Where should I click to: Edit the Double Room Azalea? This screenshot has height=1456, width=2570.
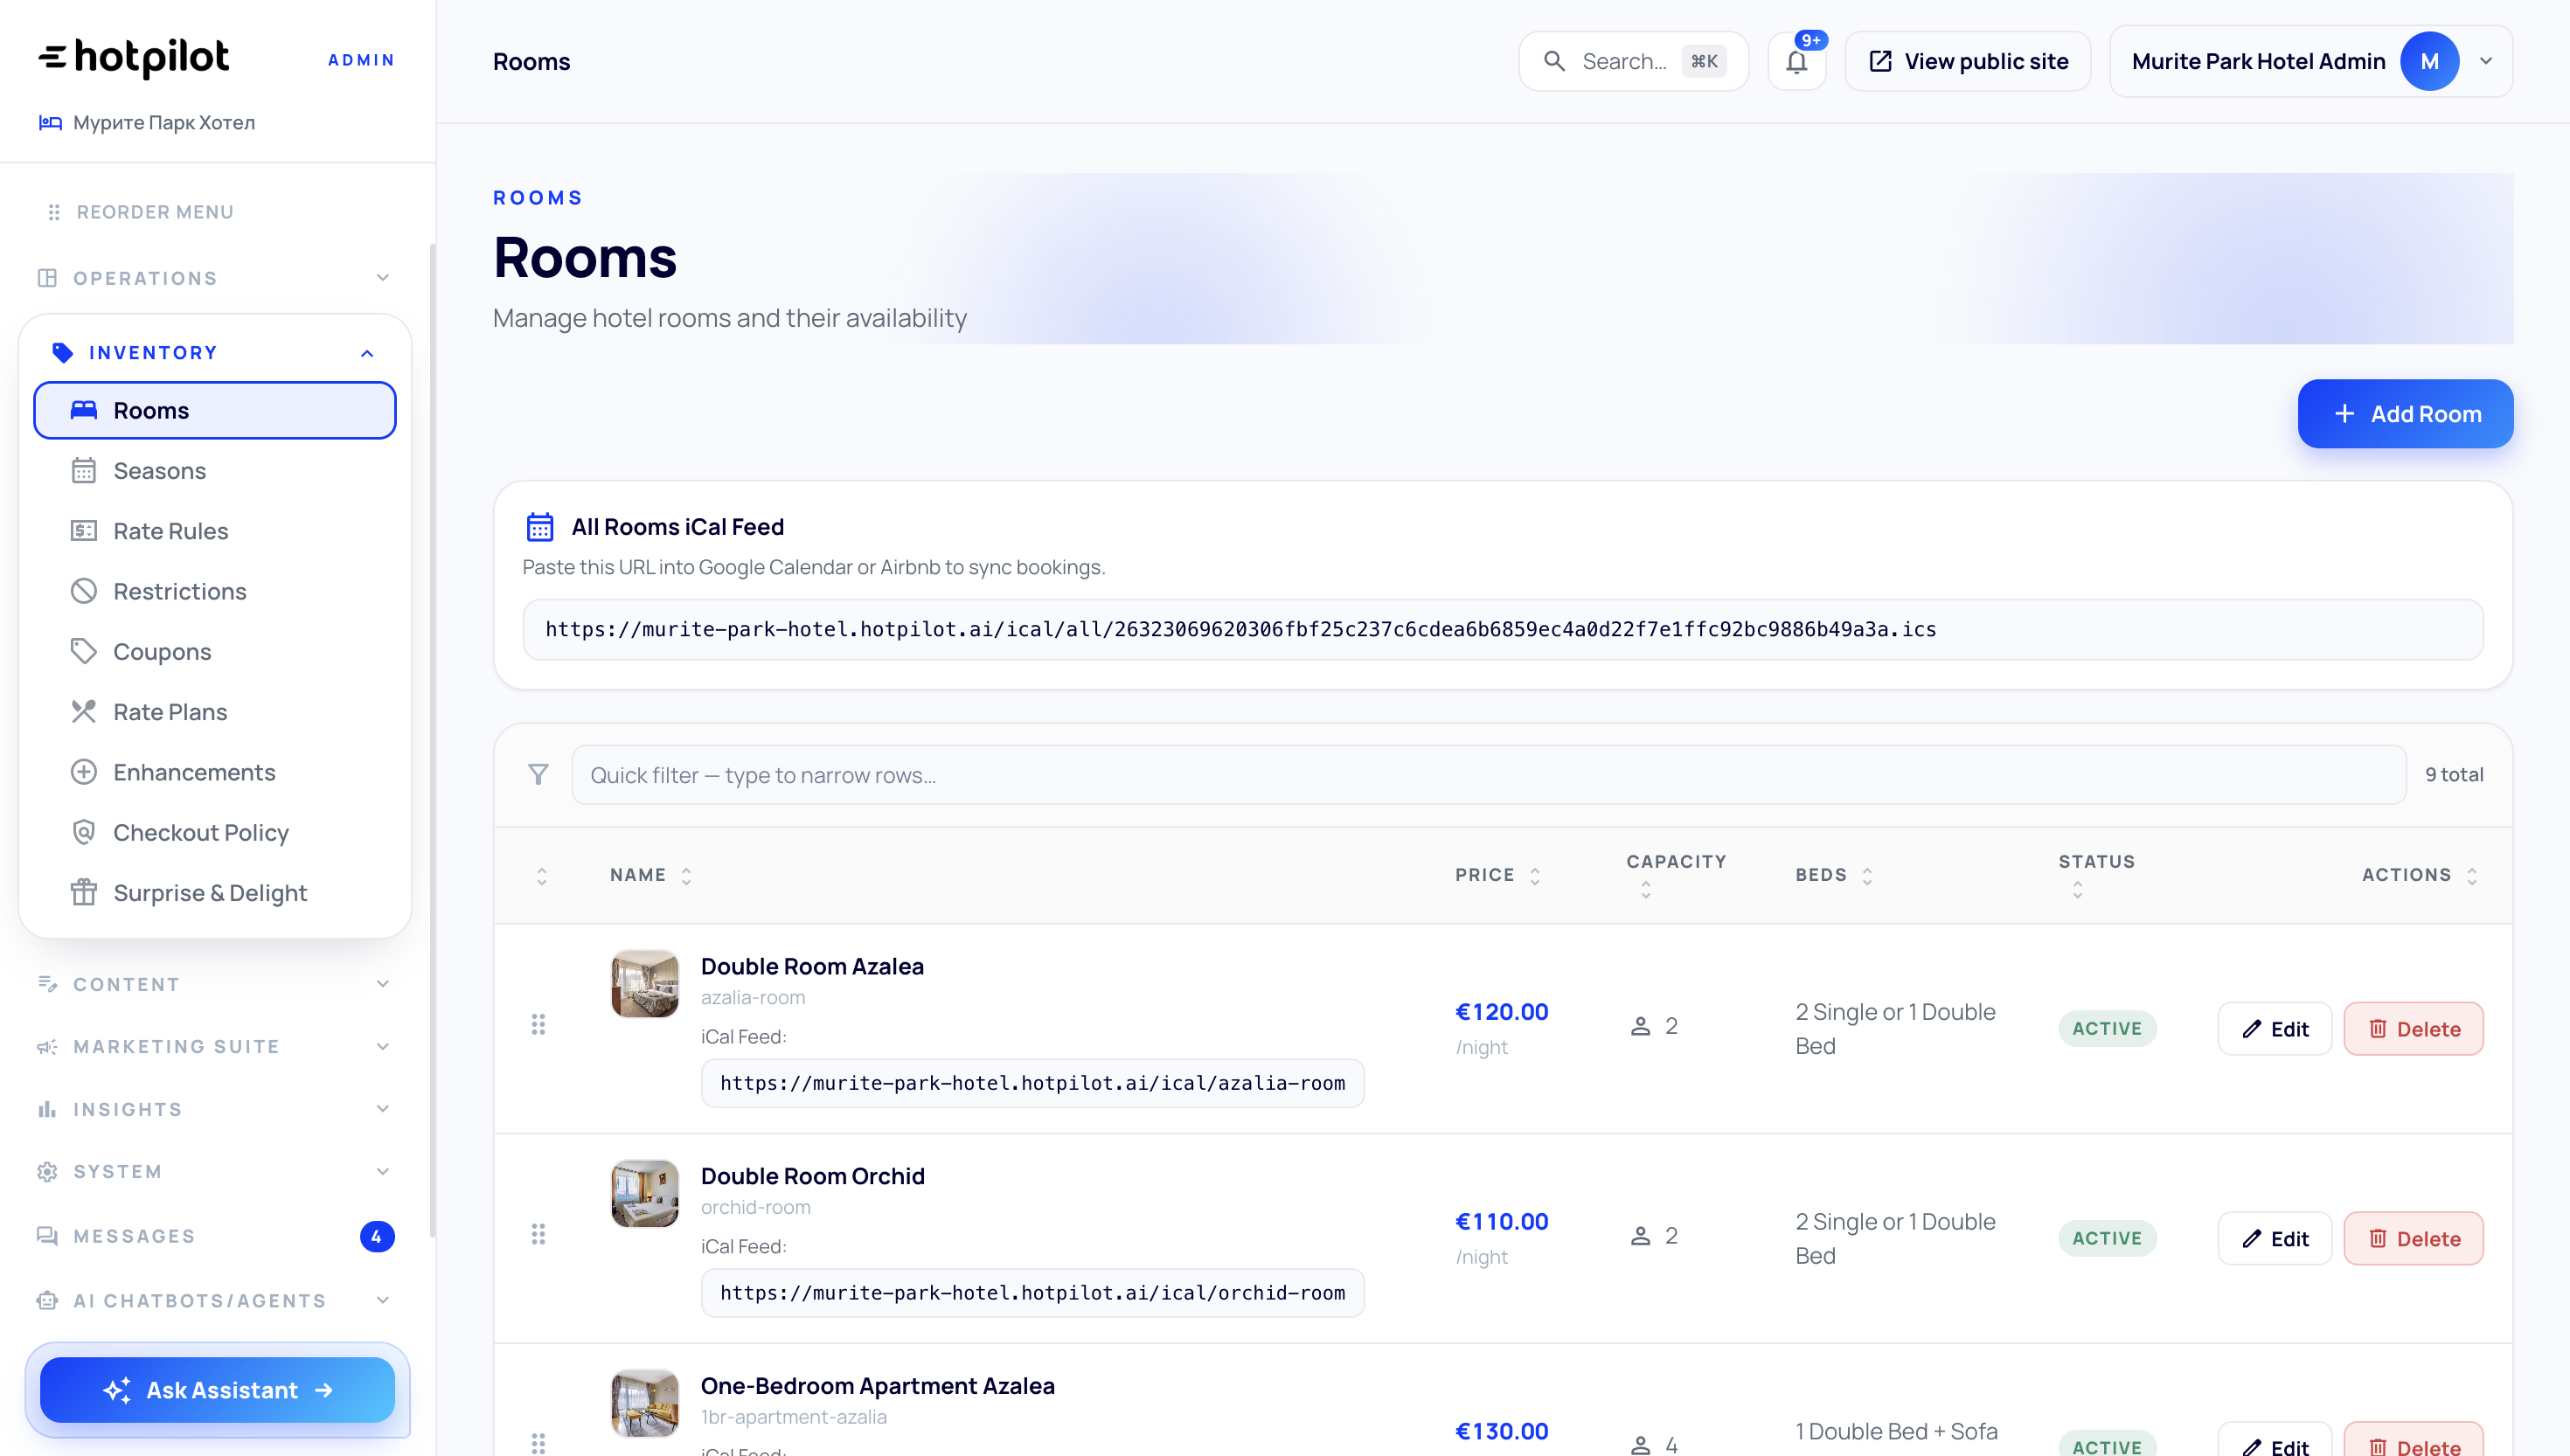(x=2274, y=1028)
